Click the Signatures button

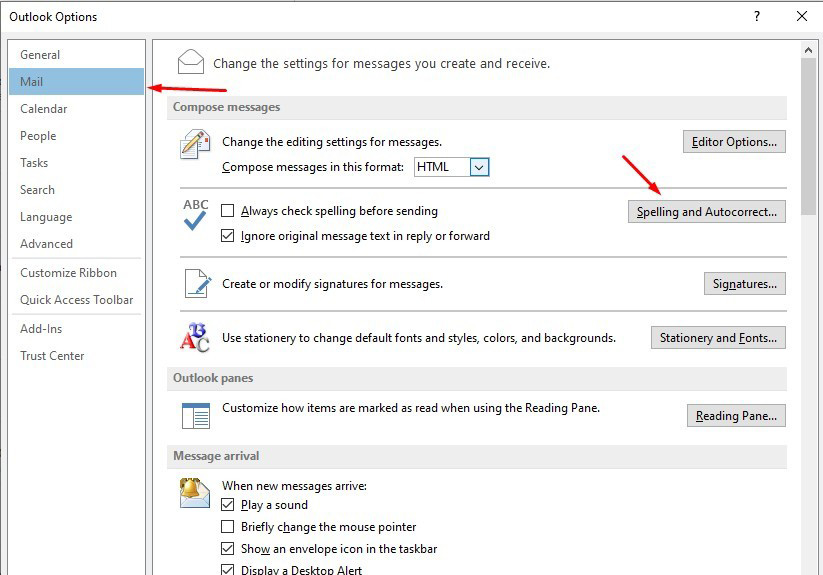pyautogui.click(x=744, y=284)
